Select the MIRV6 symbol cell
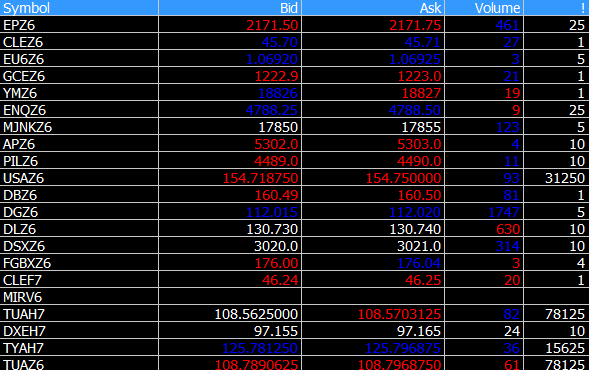This screenshot has width=589, height=370. click(x=79, y=297)
